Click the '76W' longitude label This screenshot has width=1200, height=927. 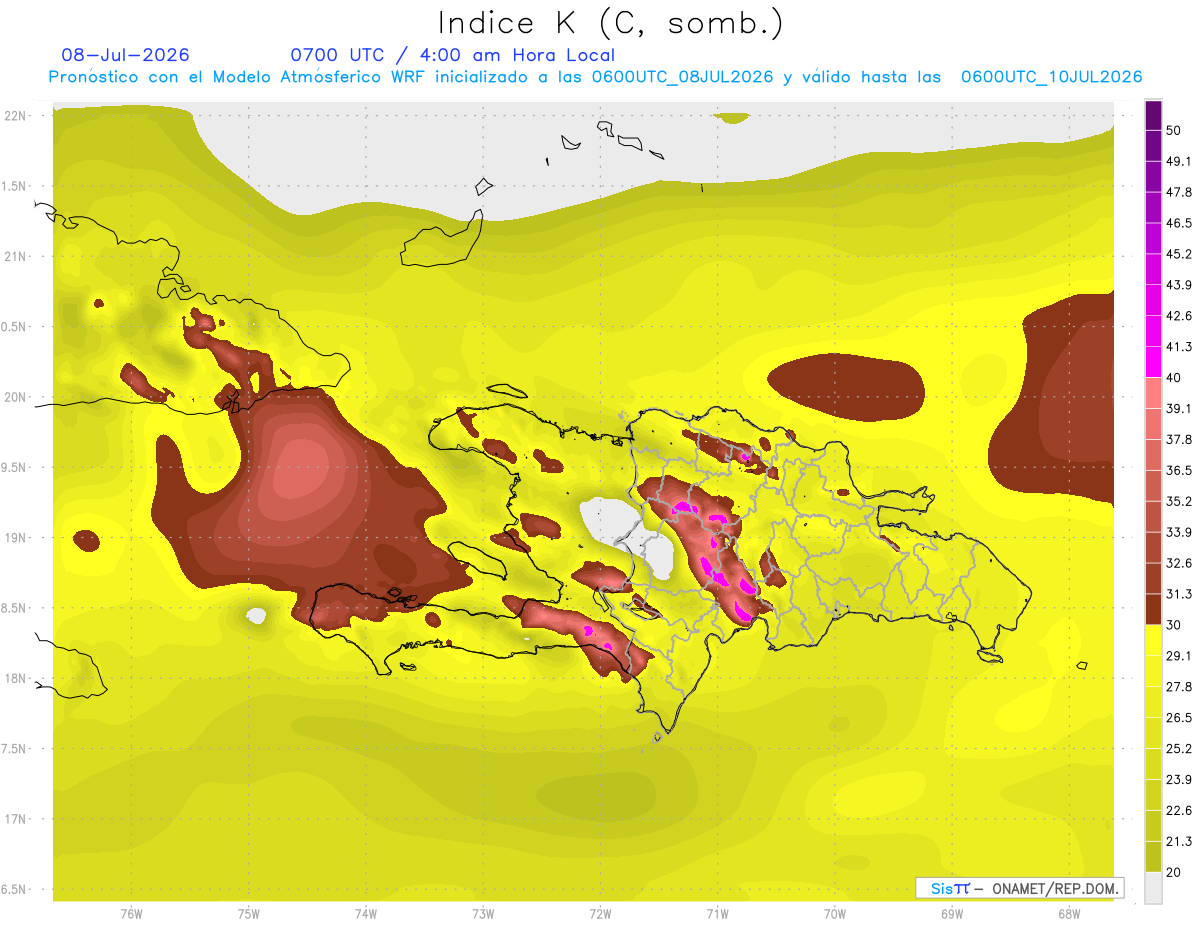click(131, 914)
